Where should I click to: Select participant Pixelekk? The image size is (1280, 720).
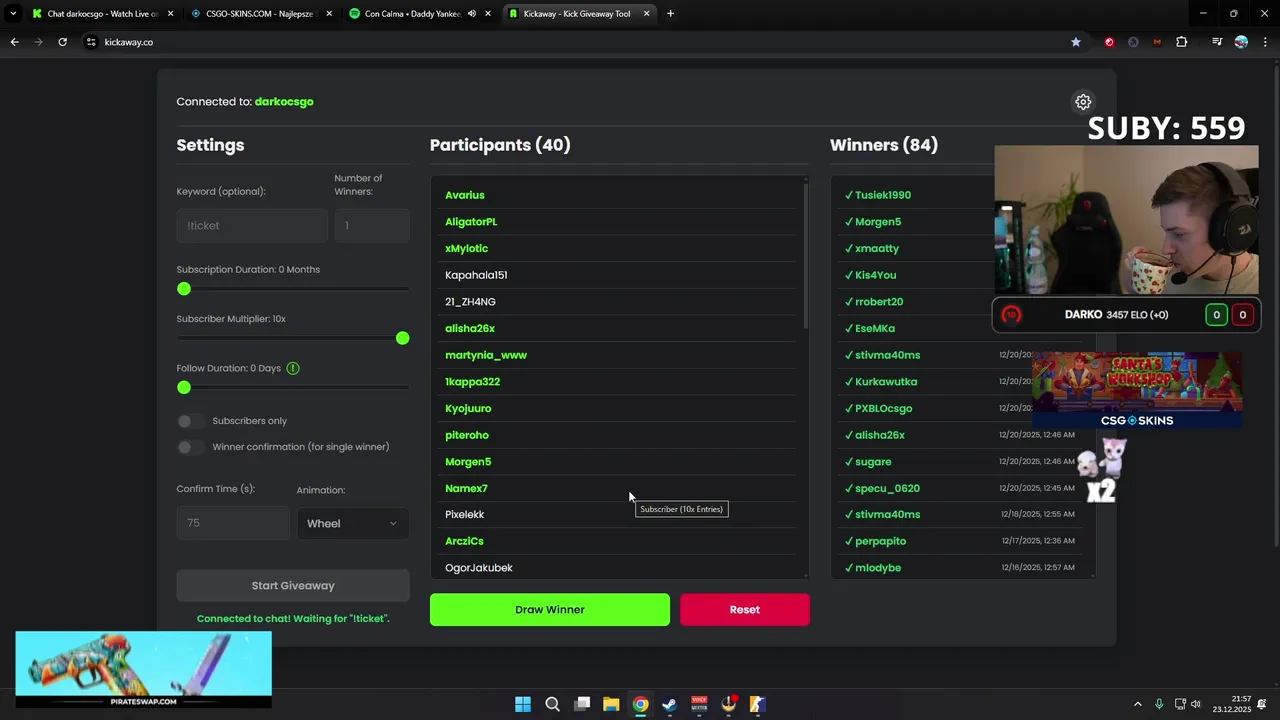[465, 515]
